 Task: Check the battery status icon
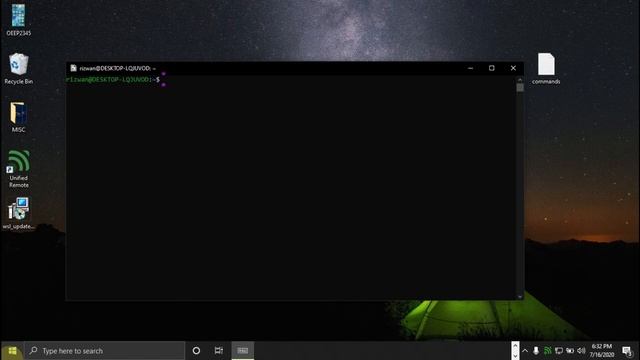pos(570,351)
